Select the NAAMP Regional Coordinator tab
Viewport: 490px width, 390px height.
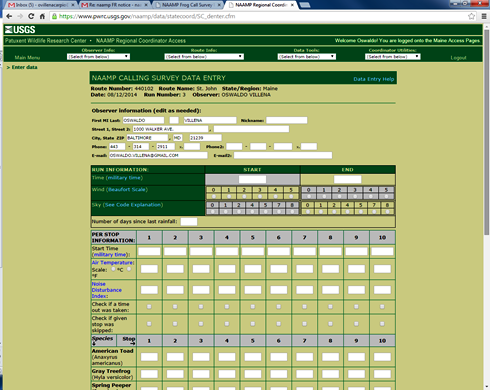pyautogui.click(x=261, y=5)
